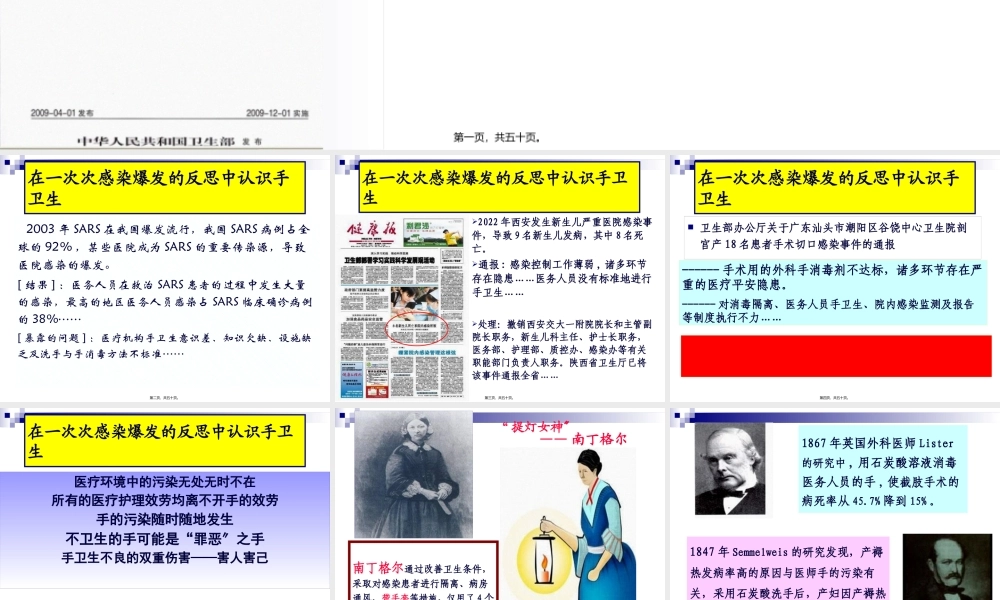Click the solid red rectangle on the Shantou slide

click(835, 356)
